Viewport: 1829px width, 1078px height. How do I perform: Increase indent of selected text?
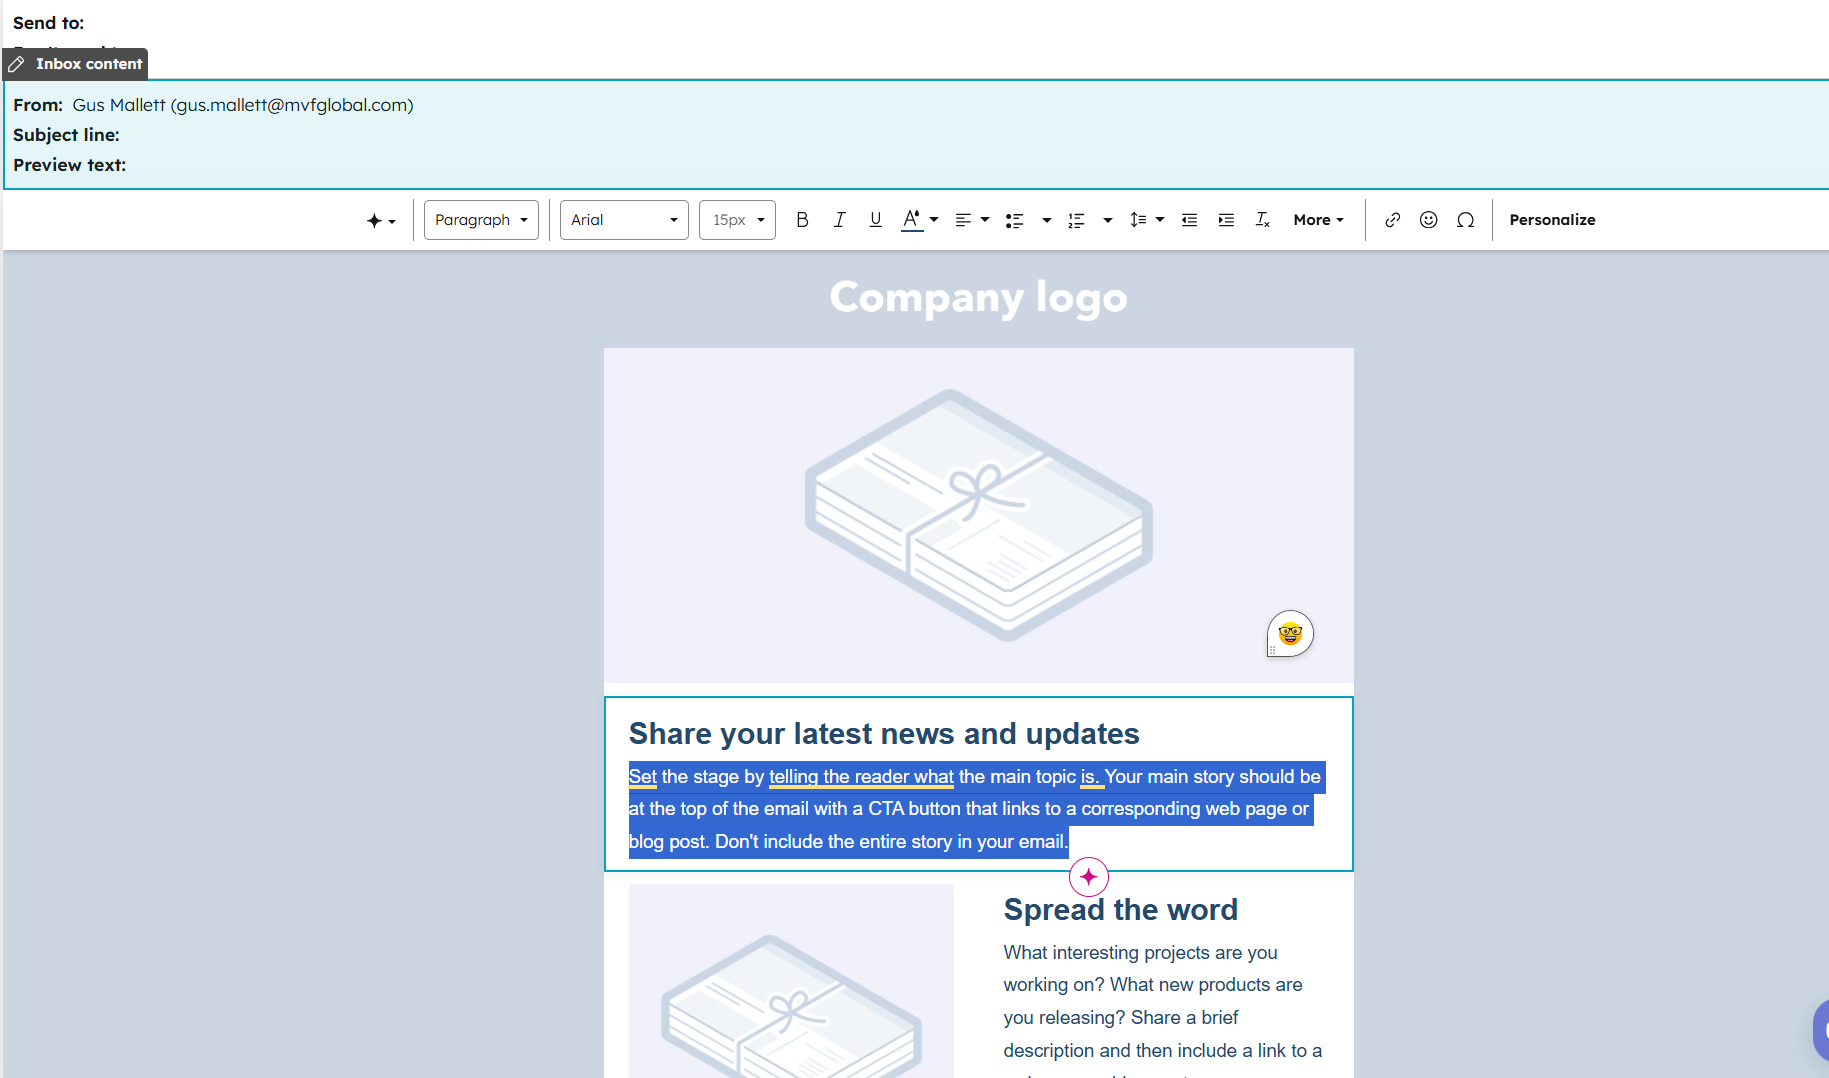point(1225,219)
